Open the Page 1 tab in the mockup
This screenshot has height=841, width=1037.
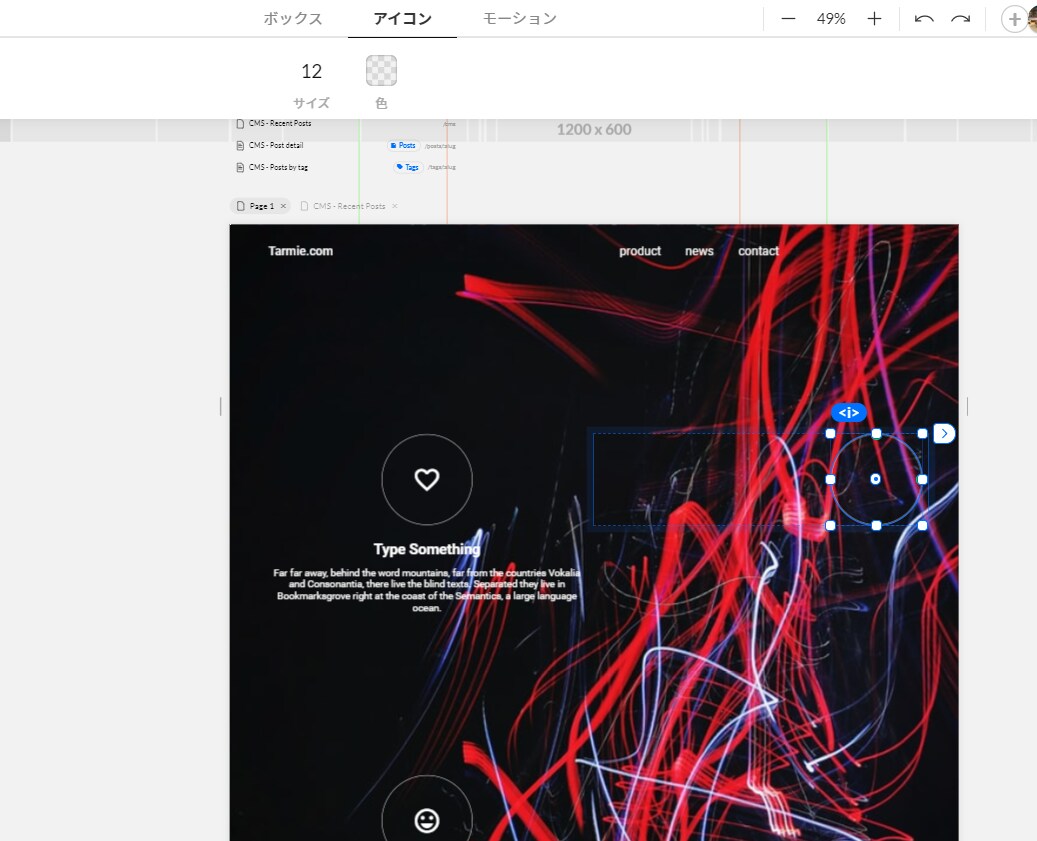click(x=261, y=206)
